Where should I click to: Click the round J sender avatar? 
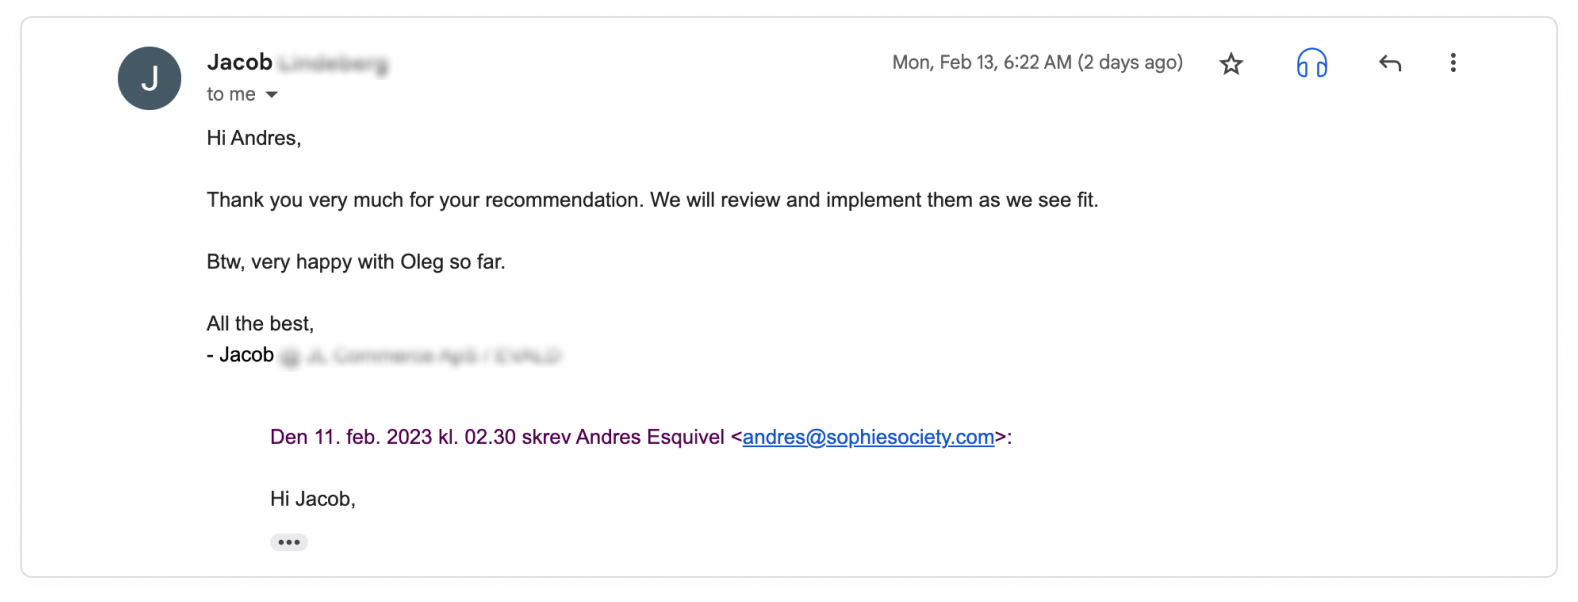coord(149,78)
